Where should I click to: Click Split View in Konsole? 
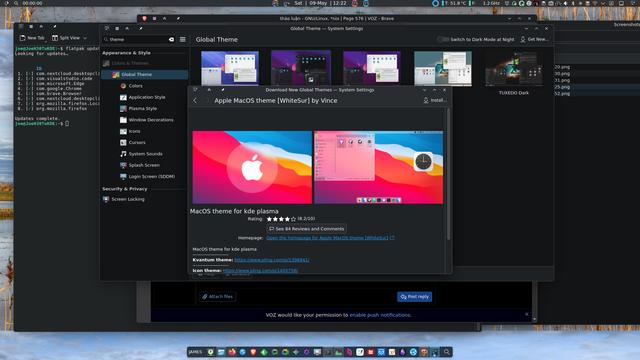coord(66,38)
